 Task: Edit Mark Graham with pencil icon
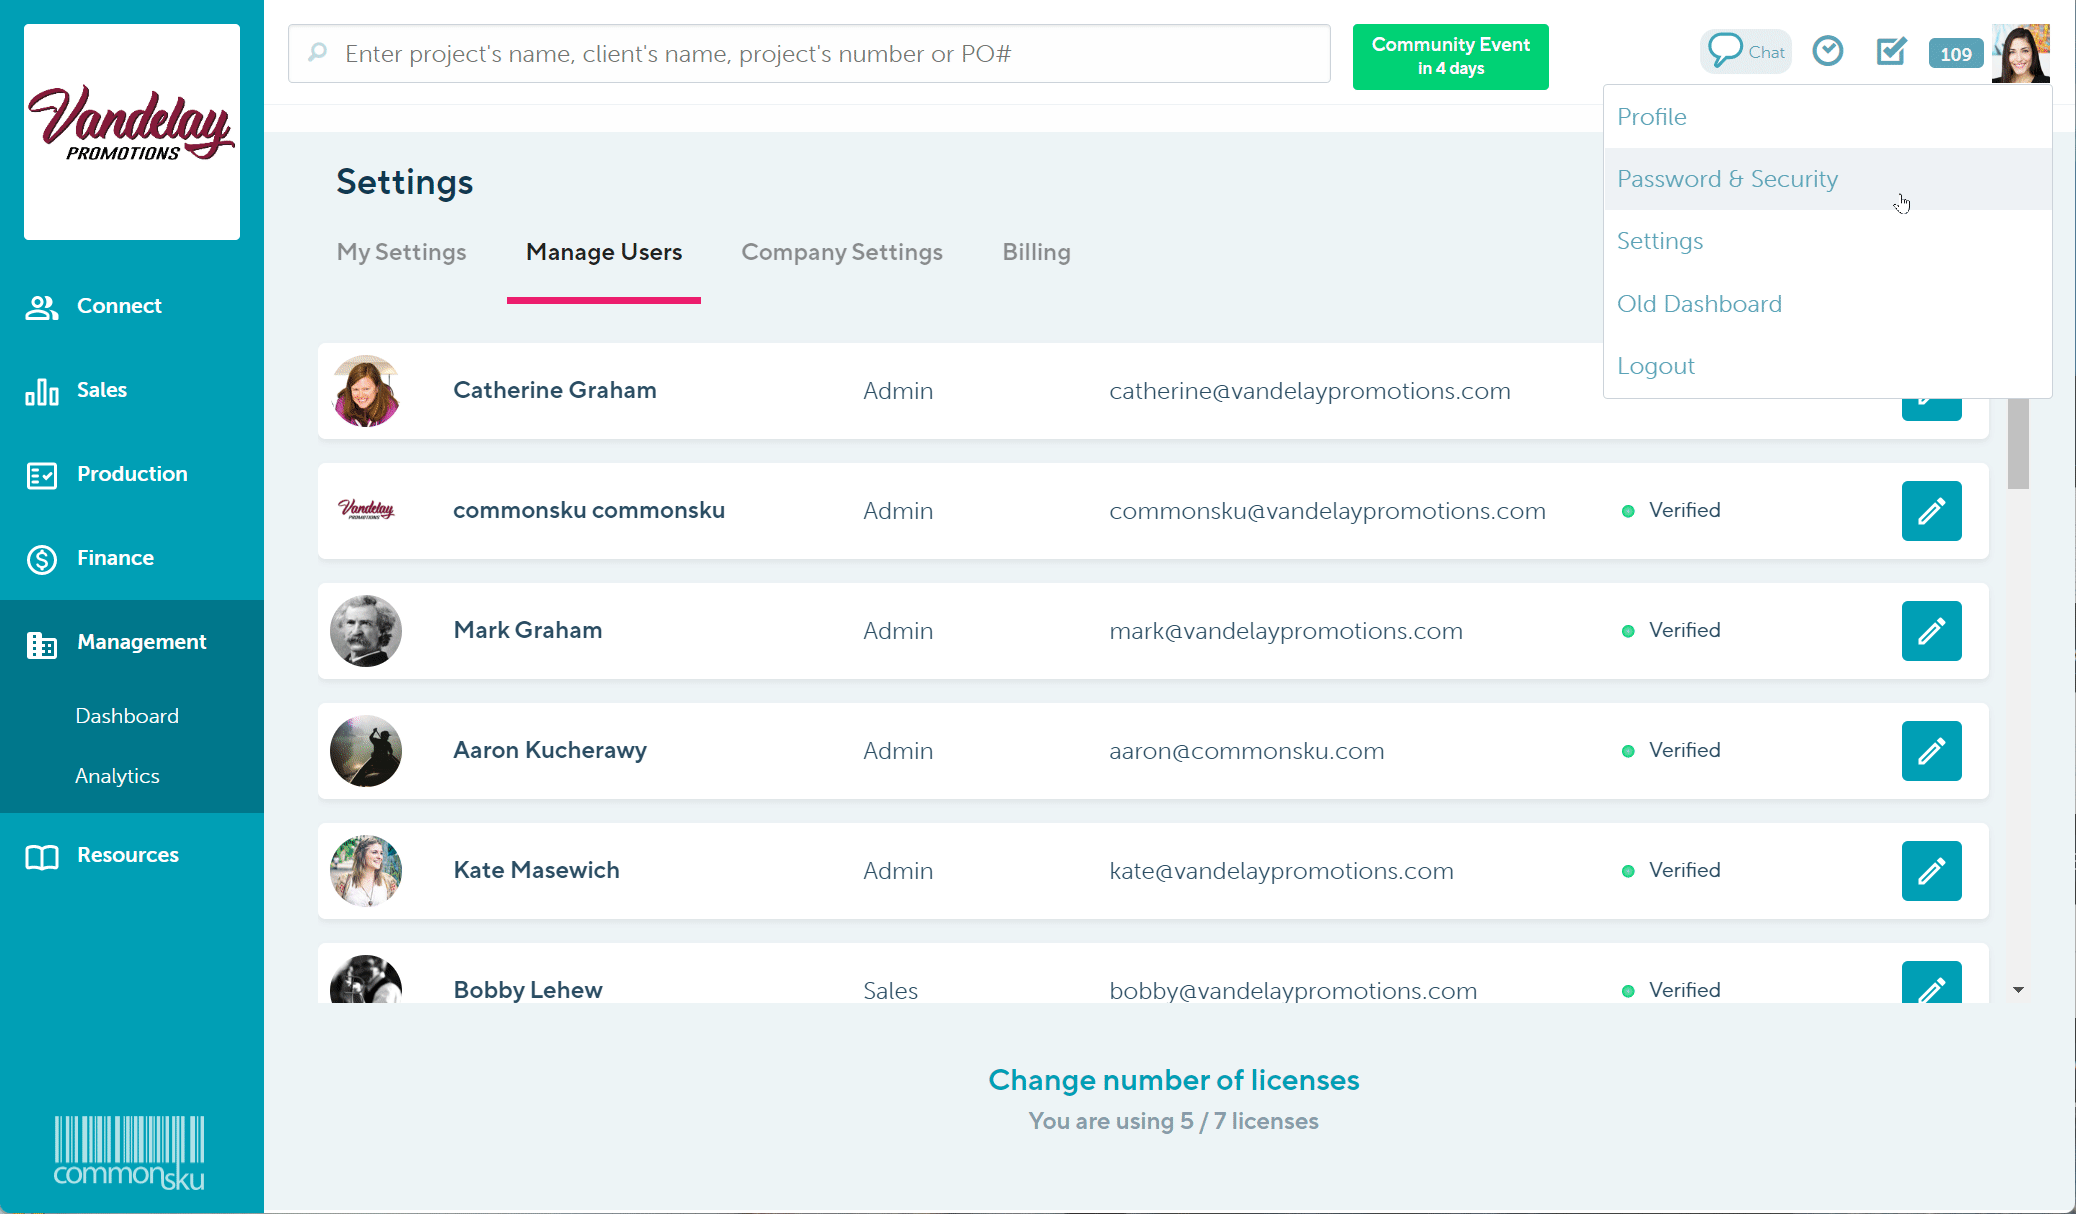pos(1931,631)
